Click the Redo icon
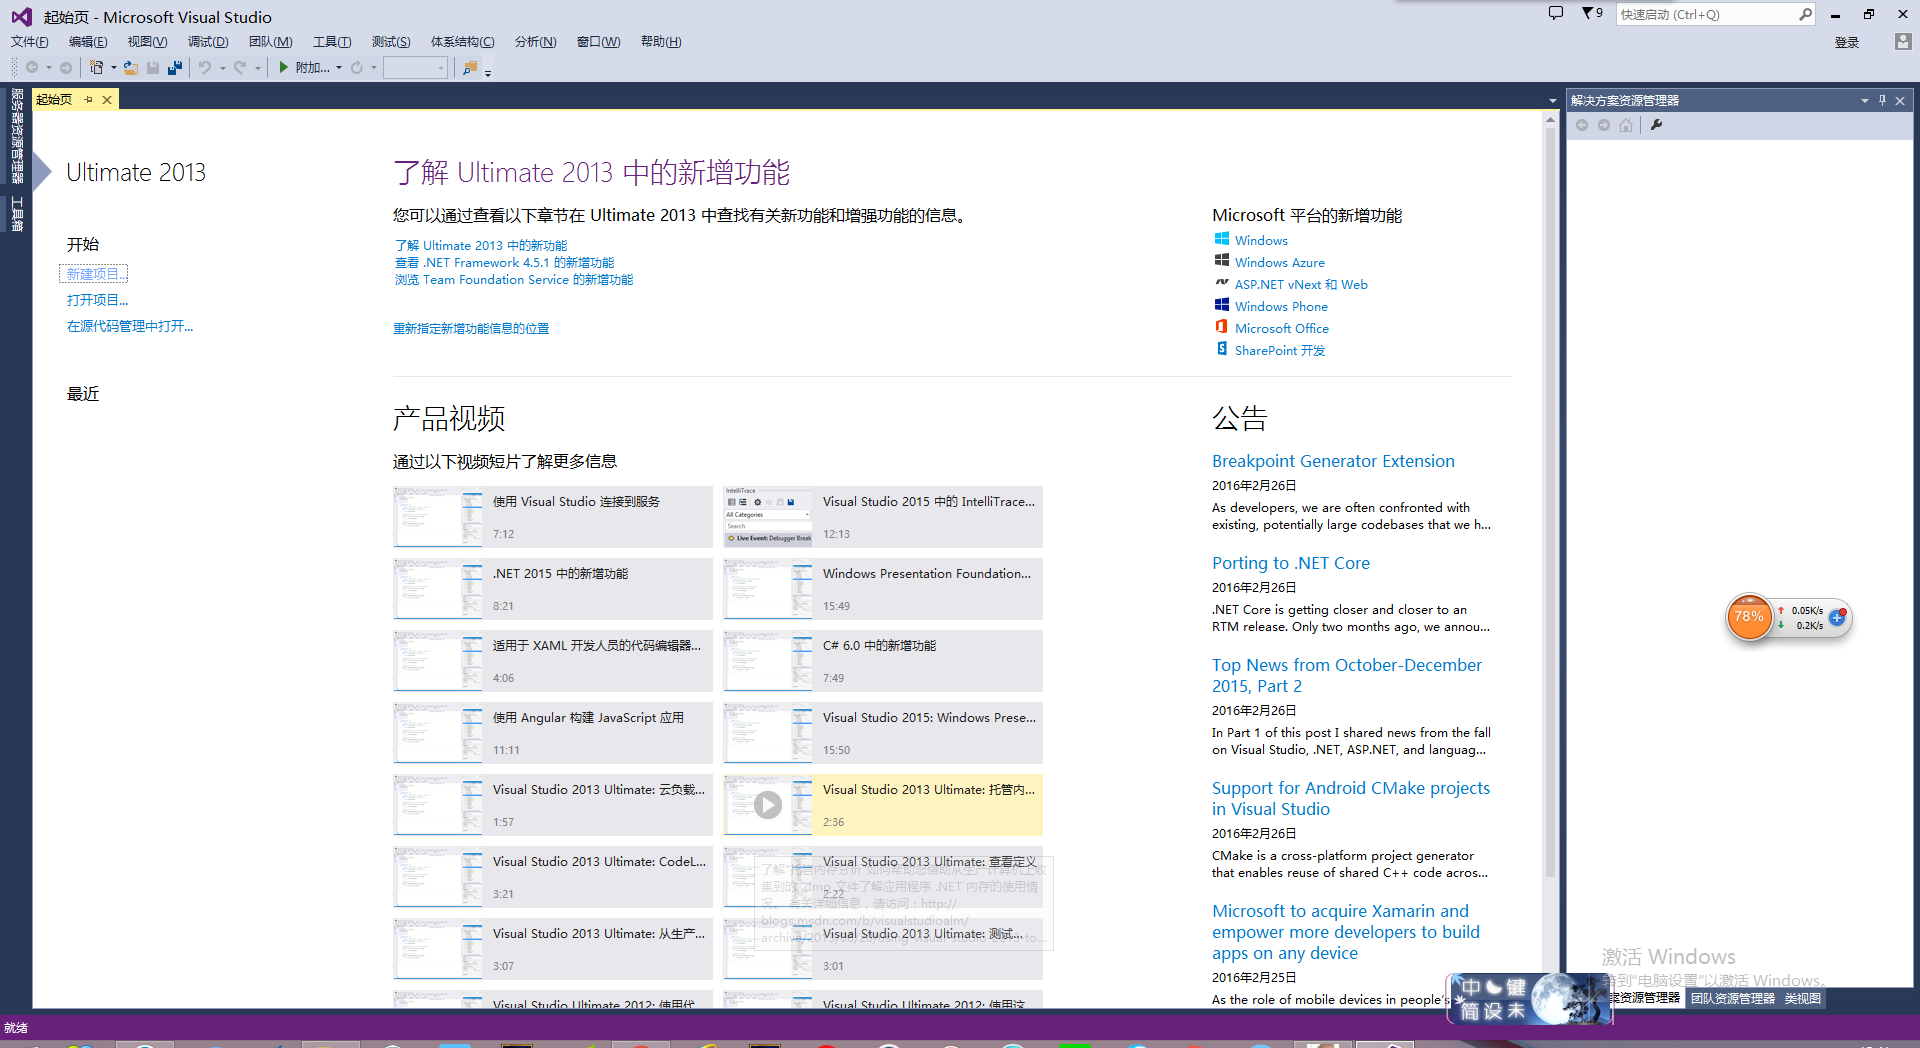 (x=240, y=68)
